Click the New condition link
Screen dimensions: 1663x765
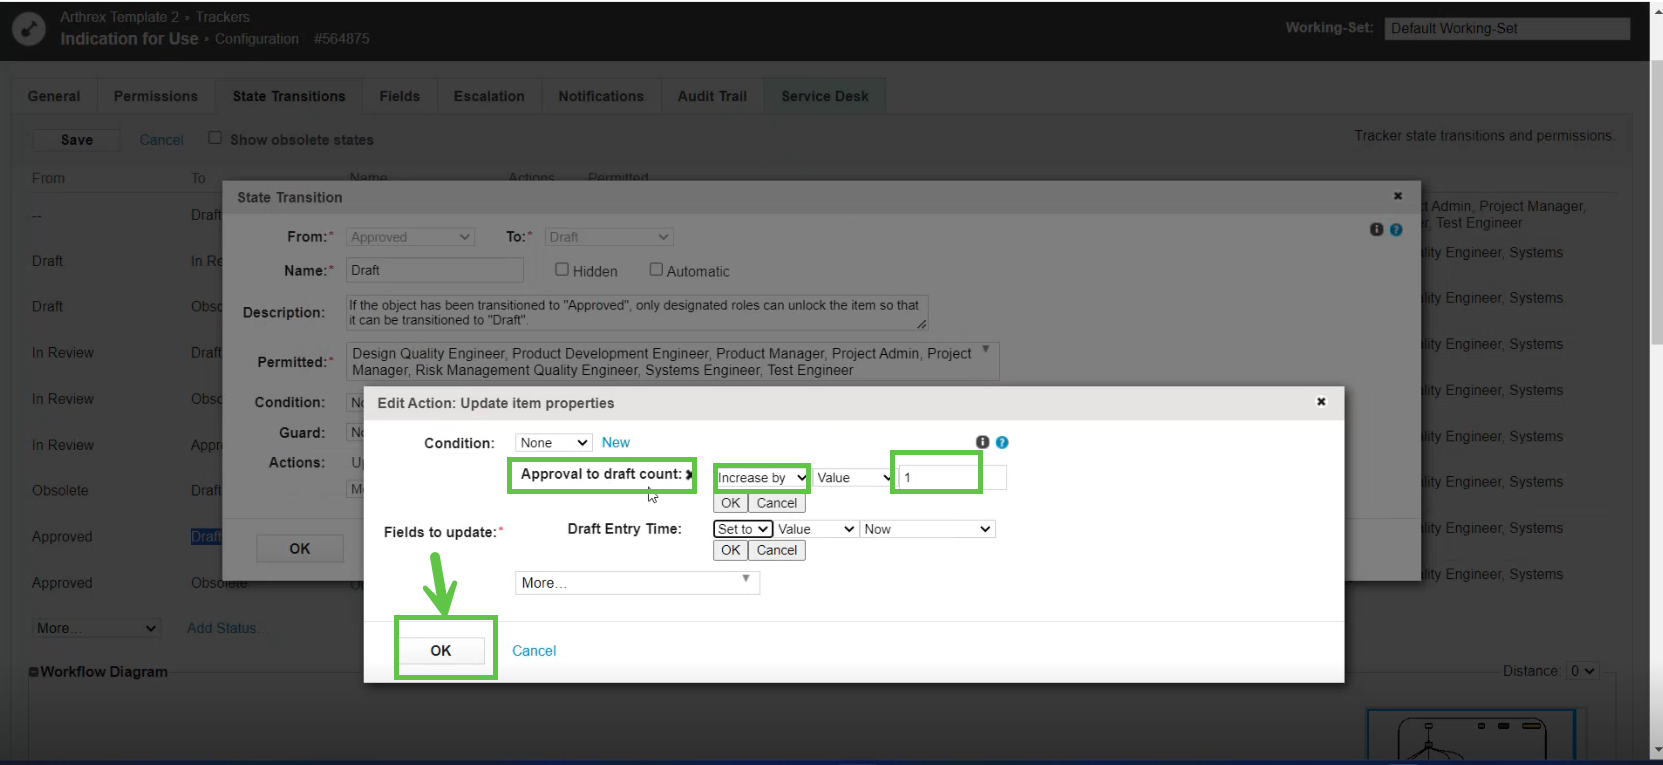tap(615, 443)
